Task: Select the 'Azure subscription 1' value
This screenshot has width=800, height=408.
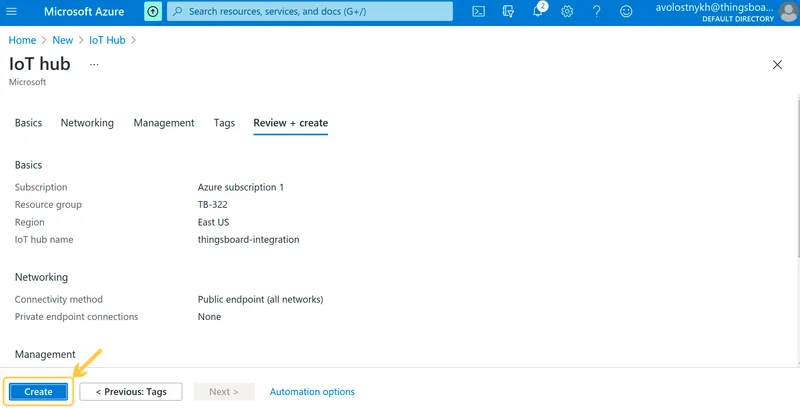Action: pyautogui.click(x=241, y=187)
